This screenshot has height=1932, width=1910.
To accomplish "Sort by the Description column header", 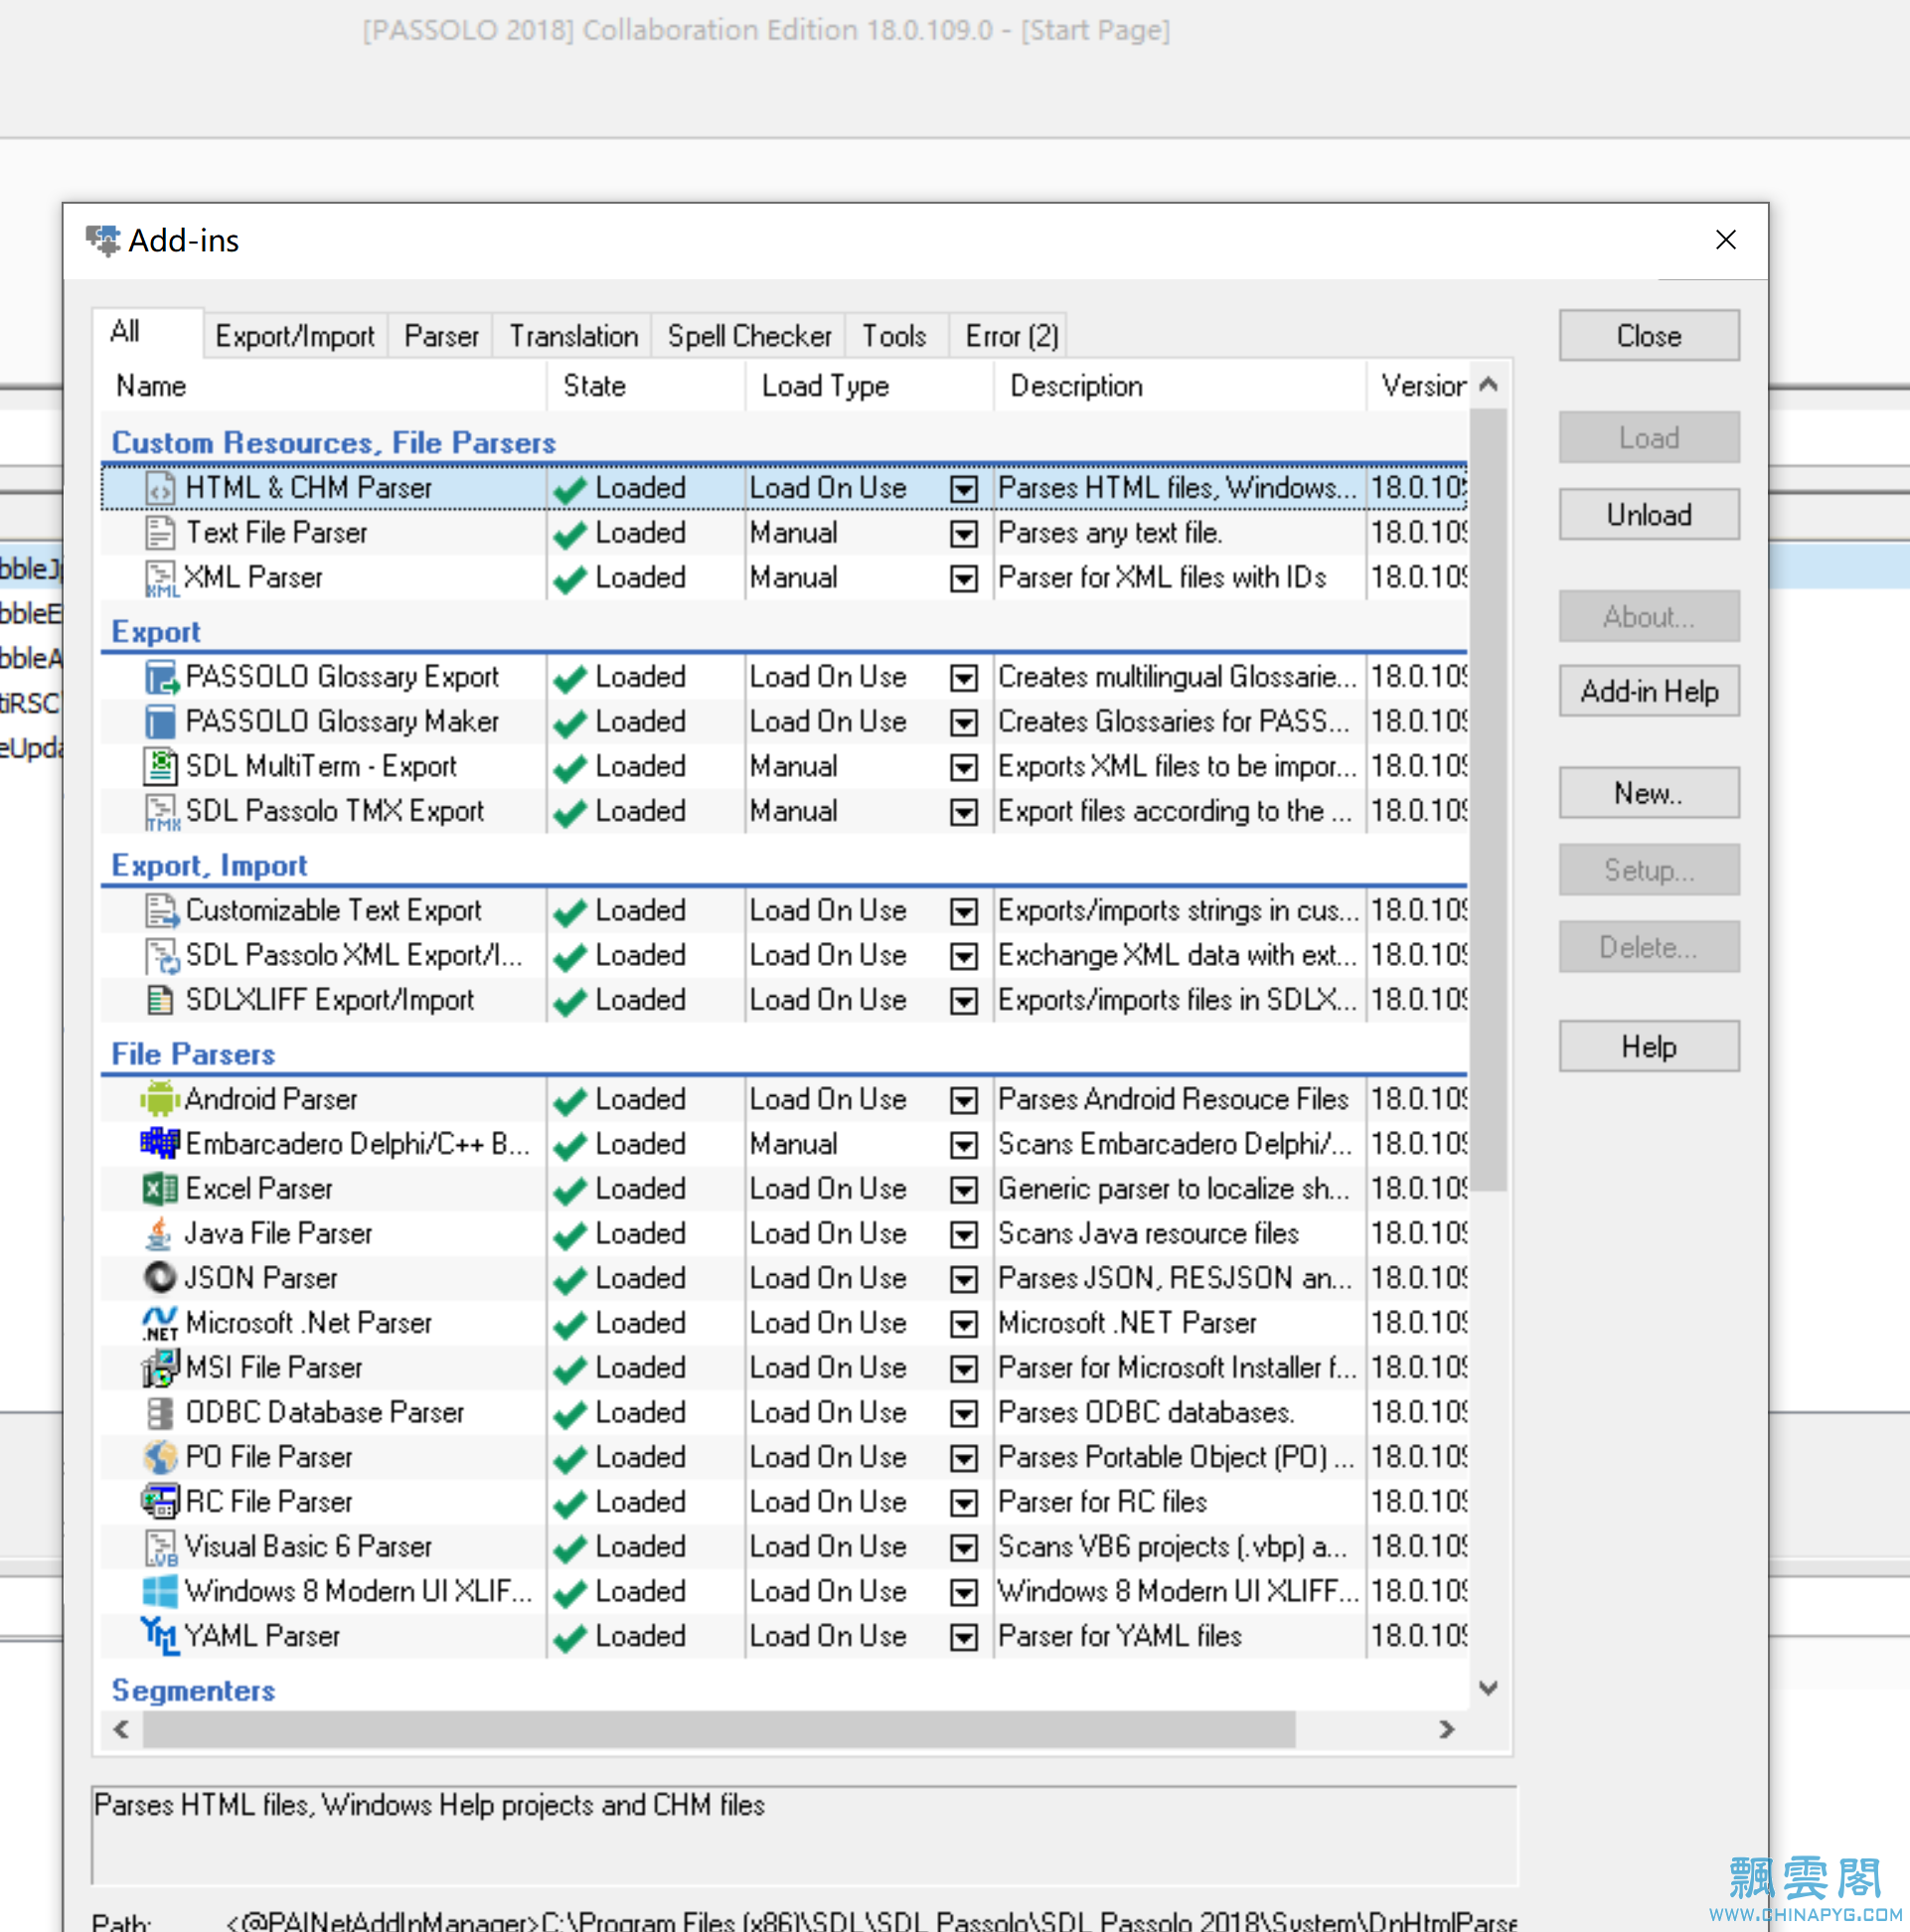I will [x=1180, y=386].
